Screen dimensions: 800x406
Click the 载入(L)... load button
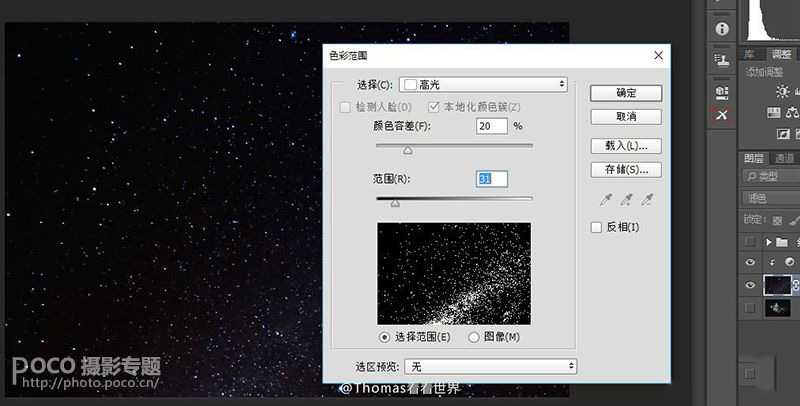(x=626, y=145)
